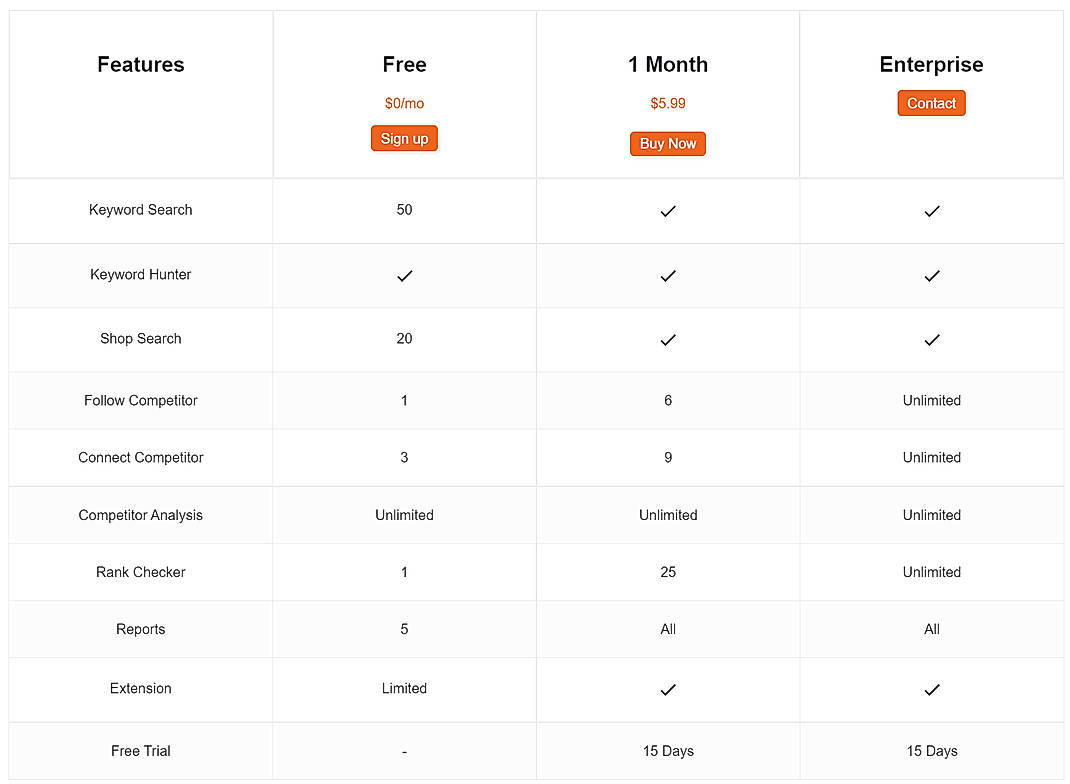This screenshot has height=784, width=1070.
Task: Click the Shop Search checkmark under 1 Month
Action: [x=667, y=340]
